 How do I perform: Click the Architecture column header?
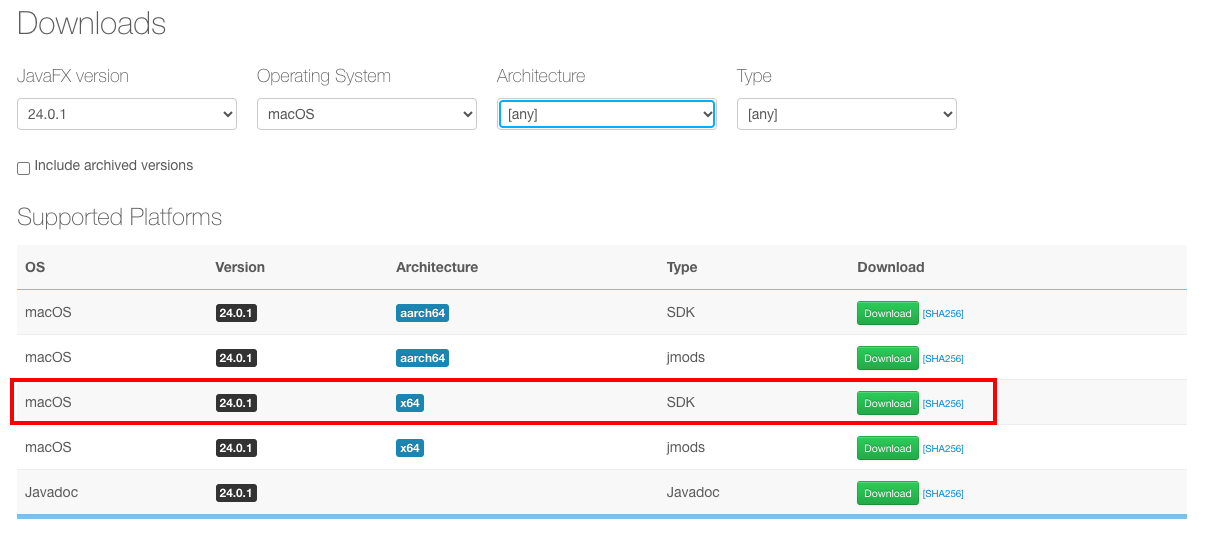[436, 267]
